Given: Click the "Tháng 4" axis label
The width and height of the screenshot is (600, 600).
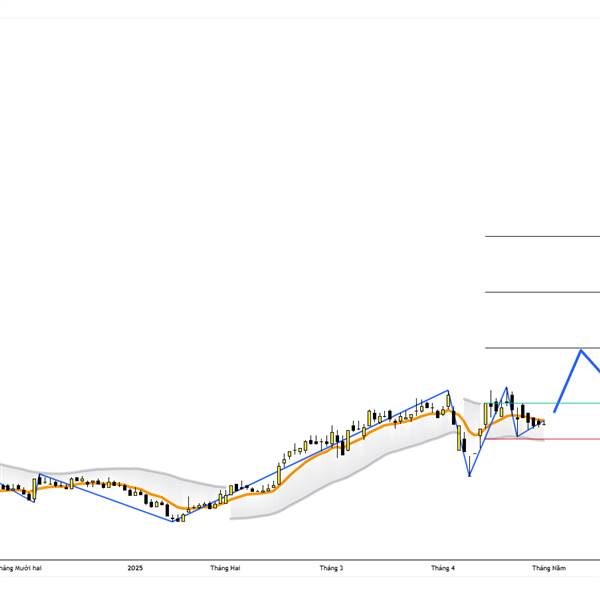Looking at the screenshot, I should click(x=443, y=568).
